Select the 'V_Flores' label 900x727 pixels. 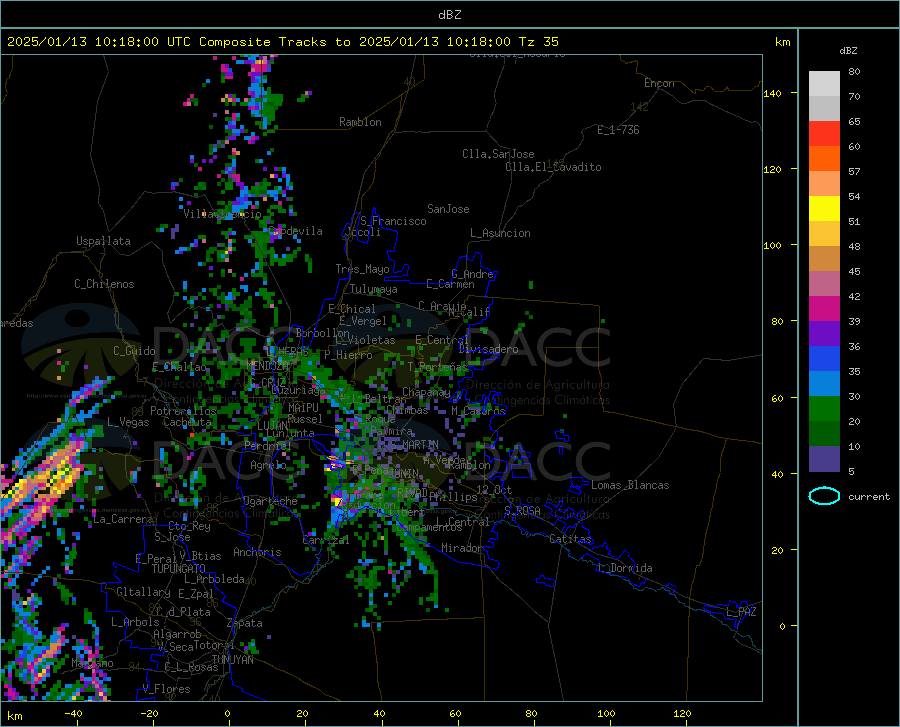(166, 689)
